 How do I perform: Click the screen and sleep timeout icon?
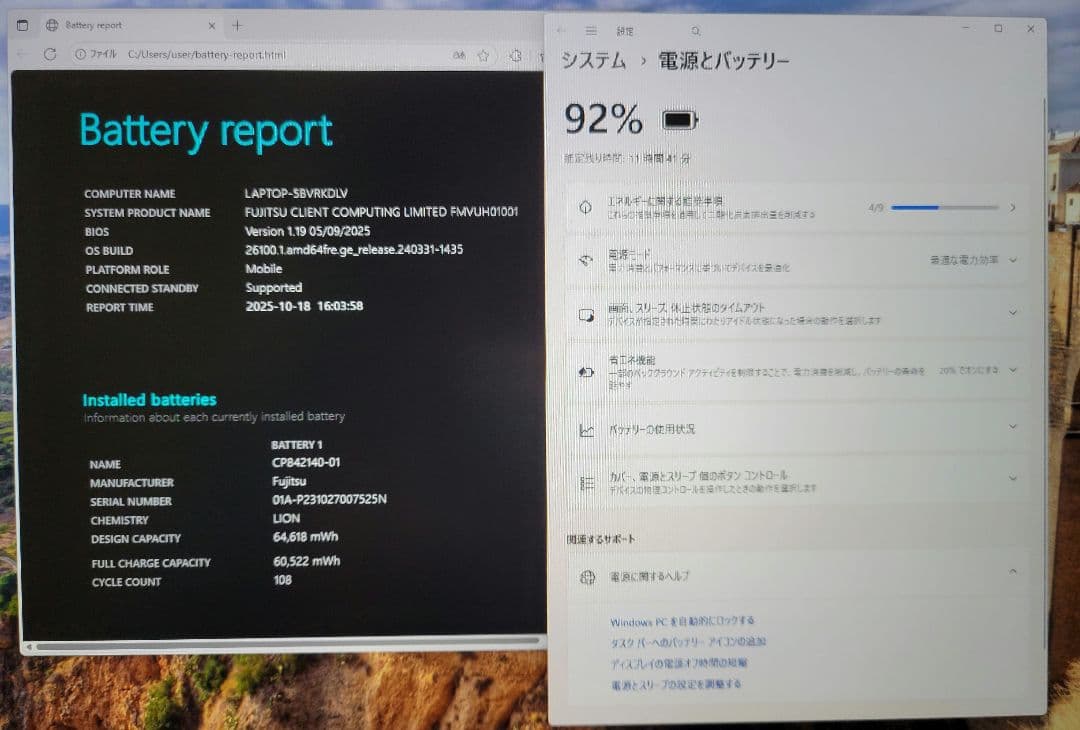coord(586,312)
